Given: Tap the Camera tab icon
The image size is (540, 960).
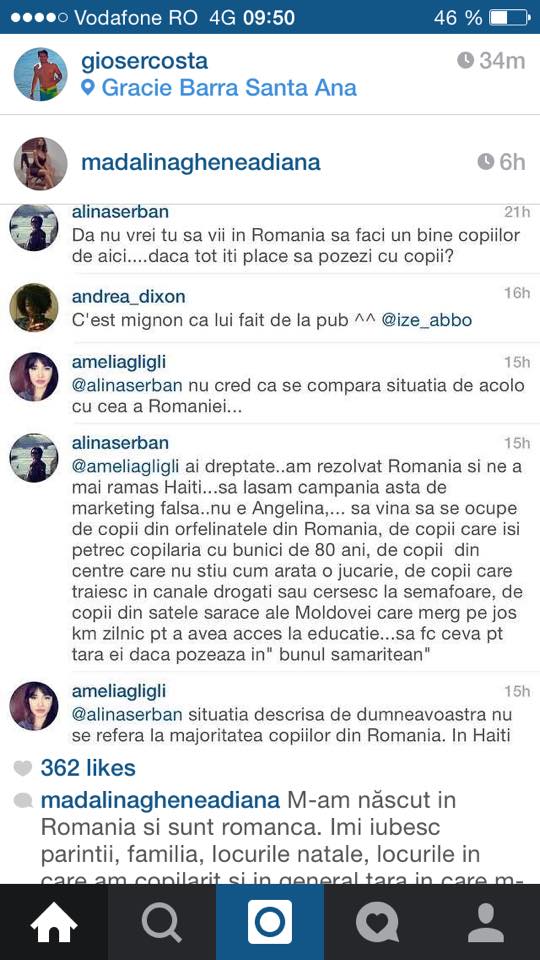Looking at the screenshot, I should [x=270, y=922].
